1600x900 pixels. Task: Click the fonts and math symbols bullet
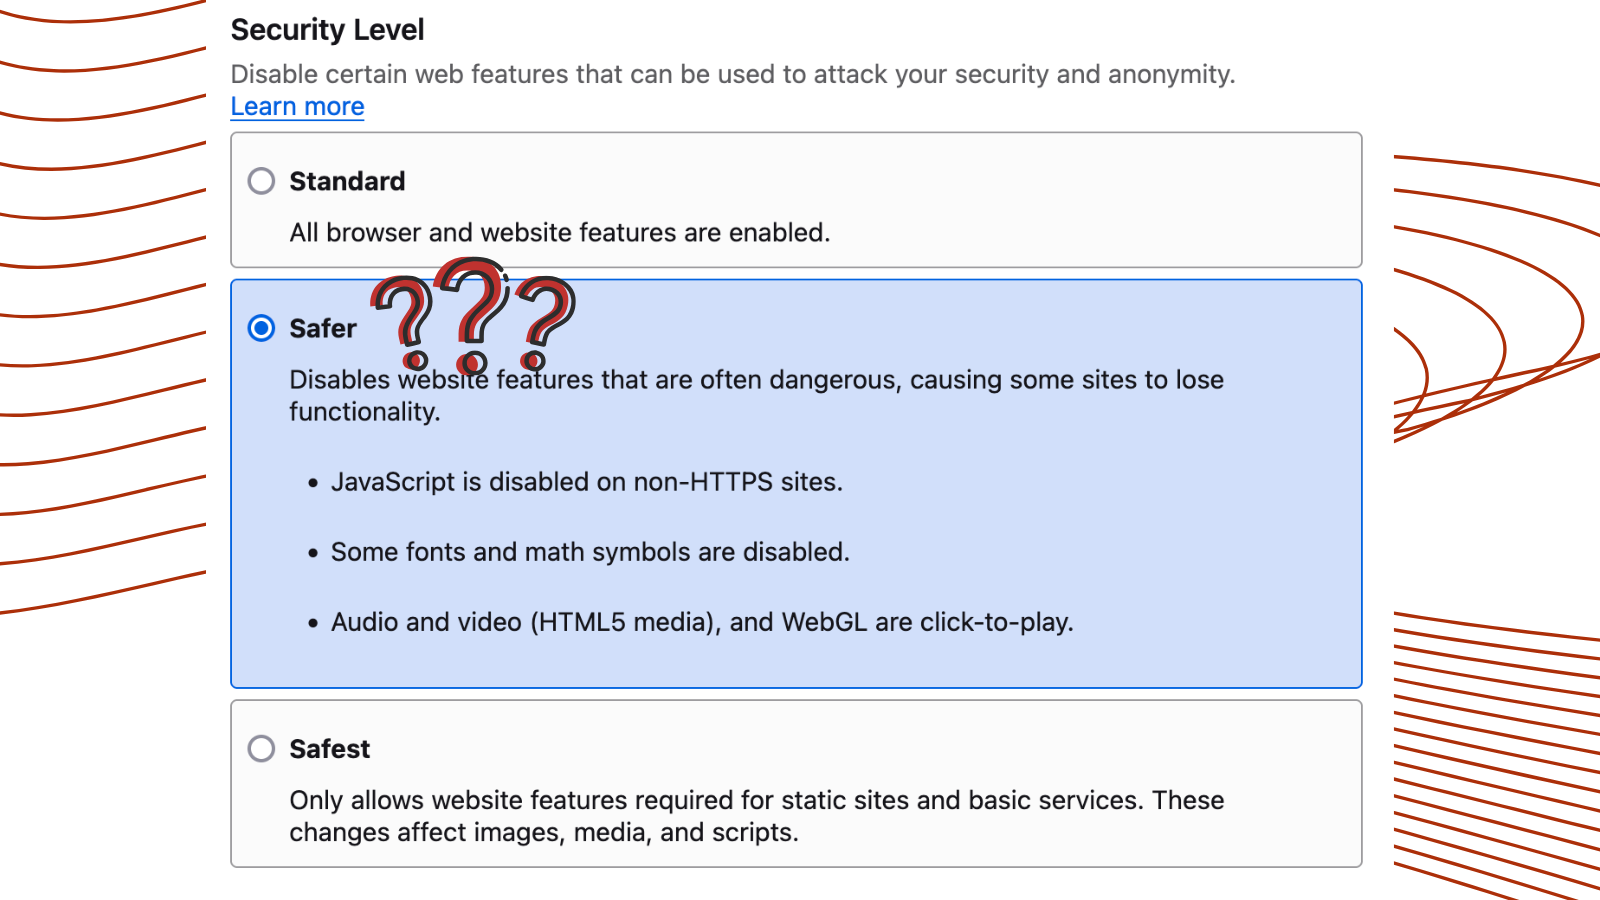[x=590, y=552]
